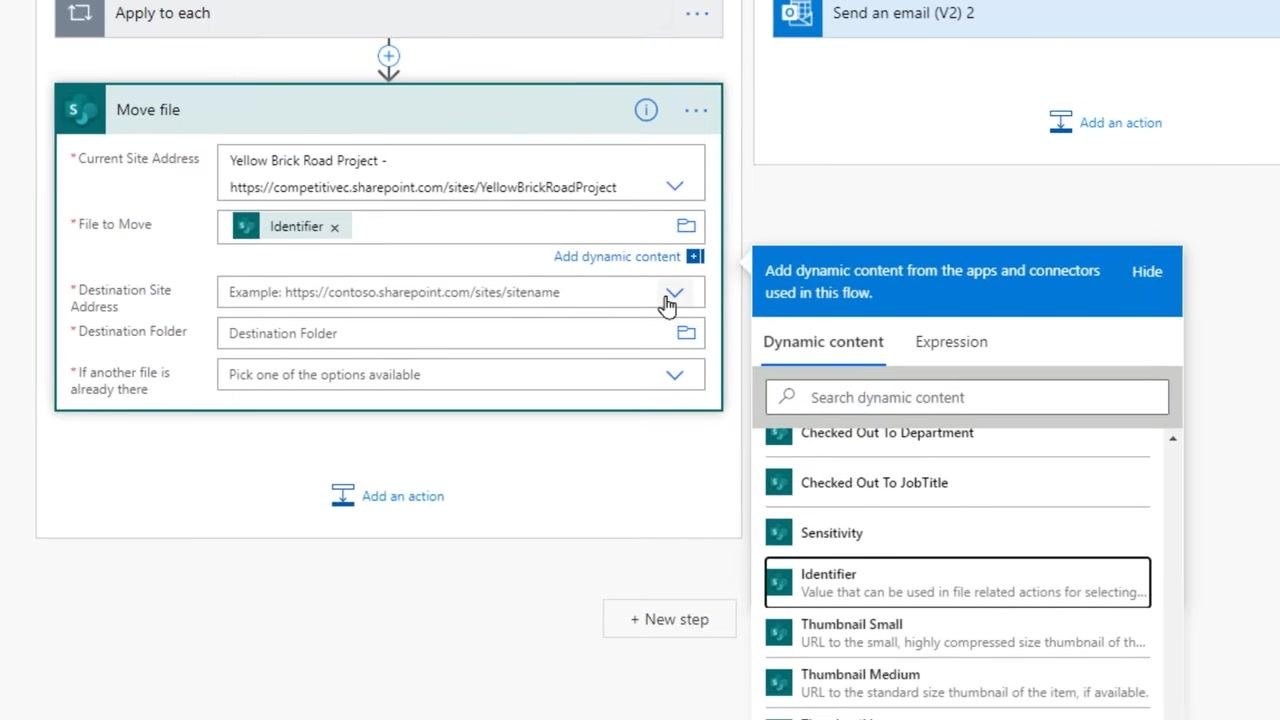The image size is (1280, 720).
Task: Click SharePoint icon beside Thumbnail Medium
Action: [x=779, y=682]
